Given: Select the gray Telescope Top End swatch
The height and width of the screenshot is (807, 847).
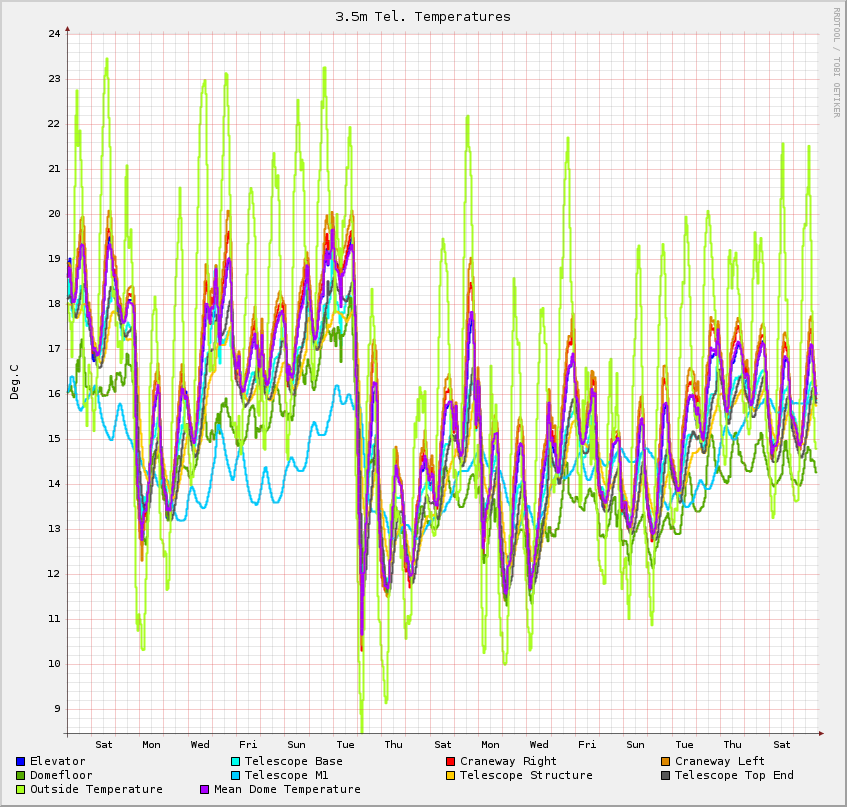Looking at the screenshot, I should click(666, 776).
